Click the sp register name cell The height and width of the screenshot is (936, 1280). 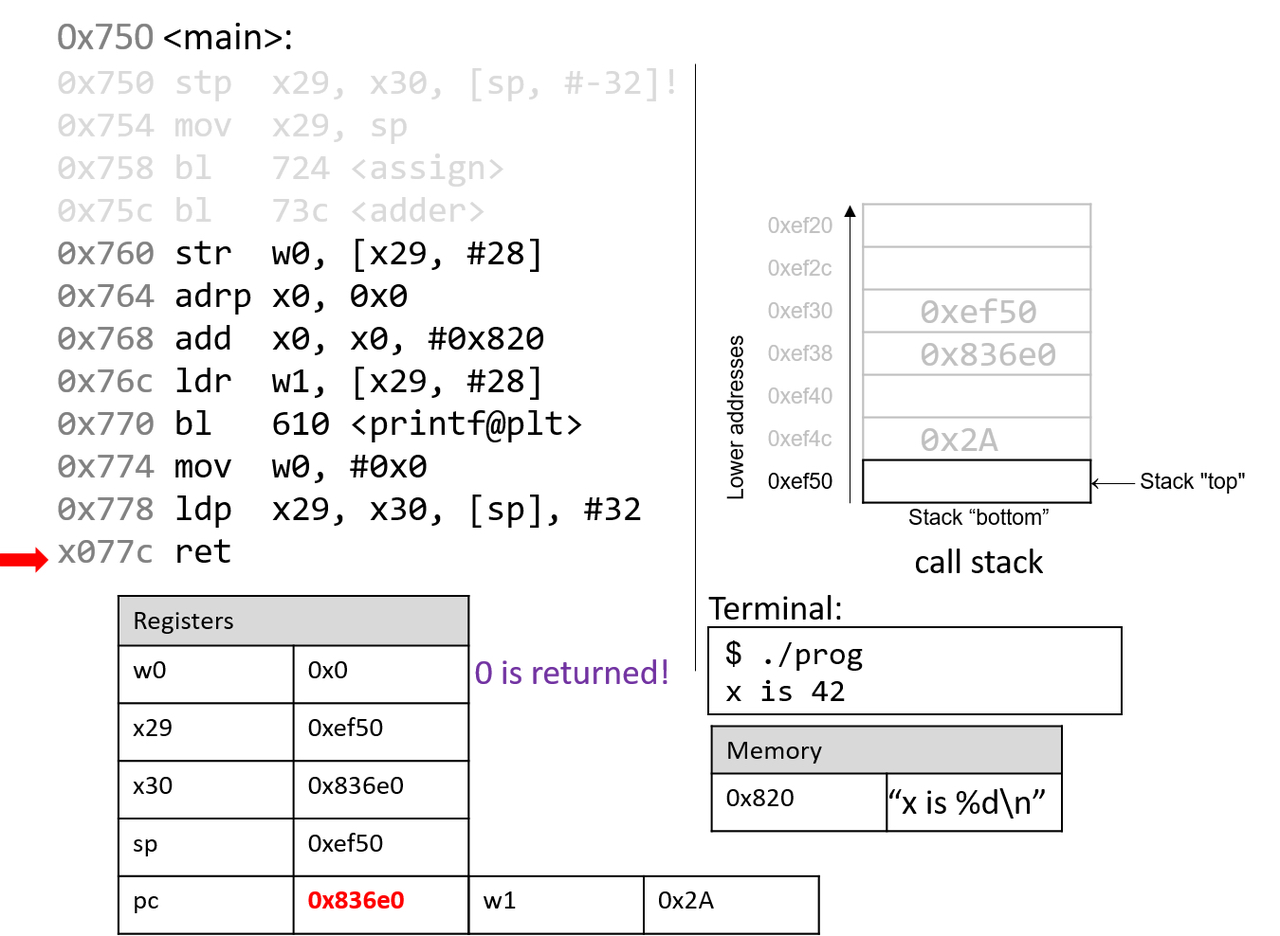pos(206,843)
